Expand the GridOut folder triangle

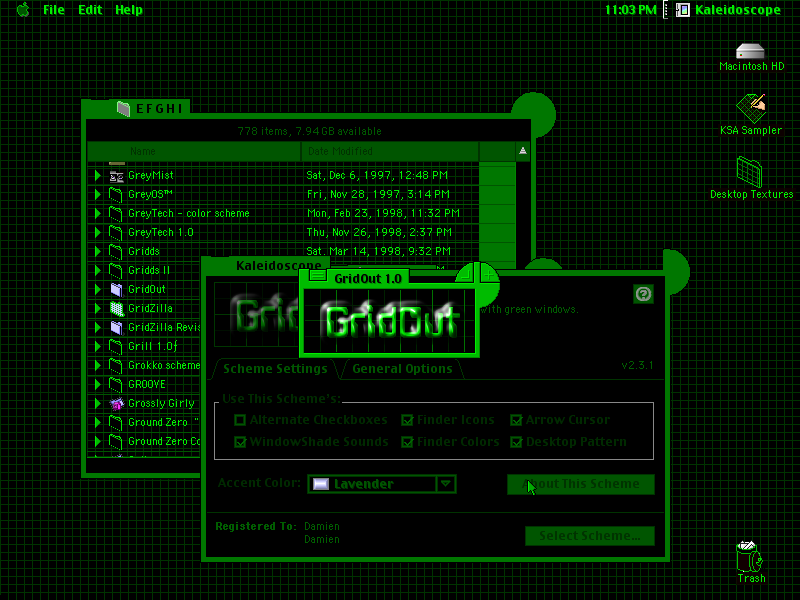point(97,289)
